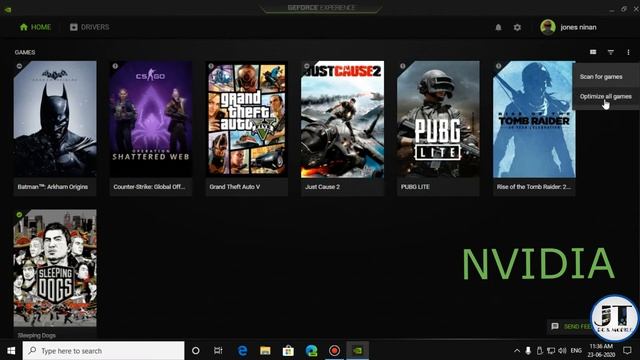Select the Grand Theft Auto V title
Viewport: 640px width, 360px height.
[235, 187]
